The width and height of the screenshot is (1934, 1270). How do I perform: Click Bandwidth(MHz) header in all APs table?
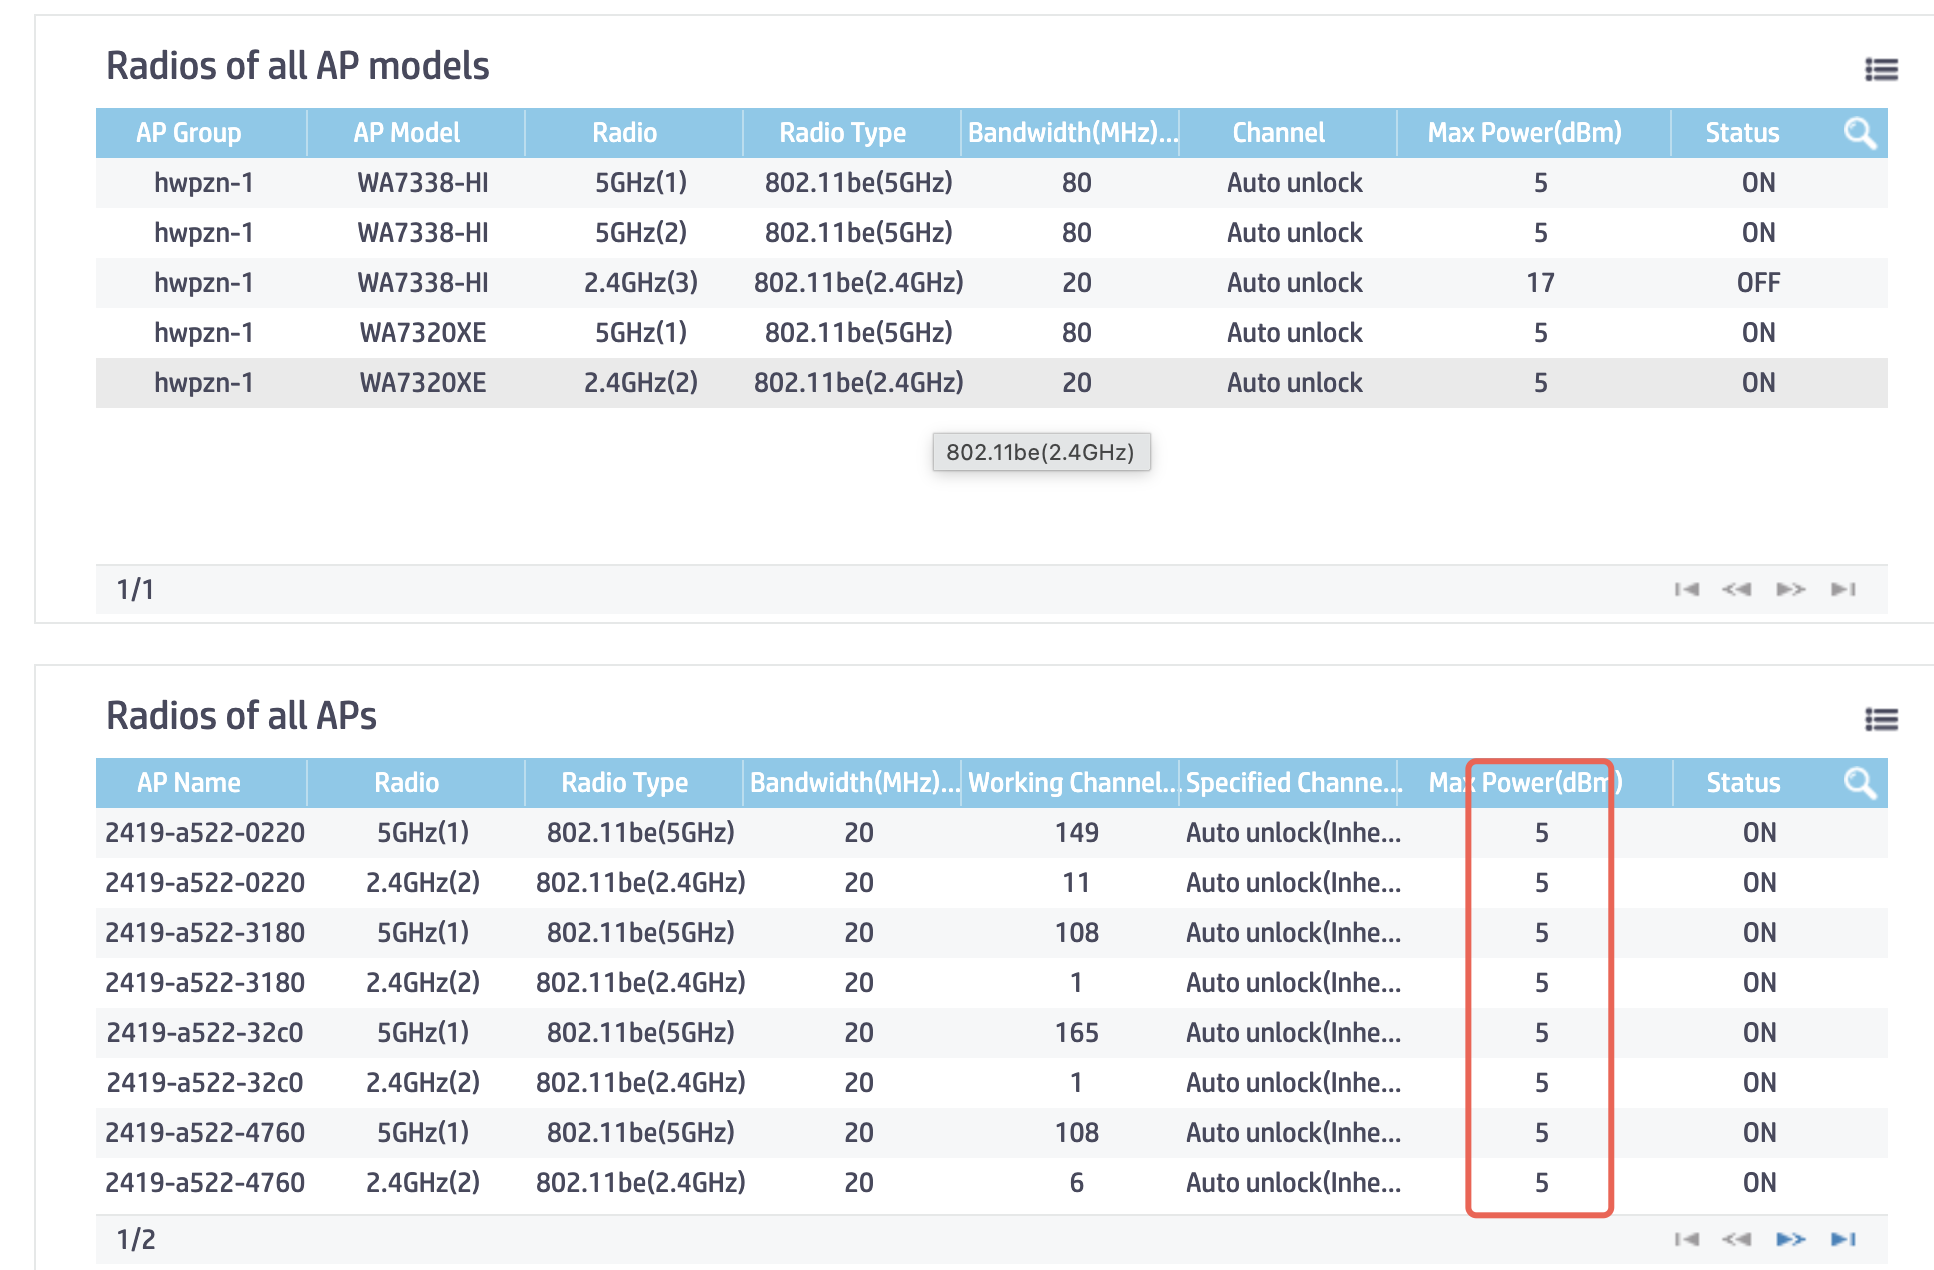[855, 783]
